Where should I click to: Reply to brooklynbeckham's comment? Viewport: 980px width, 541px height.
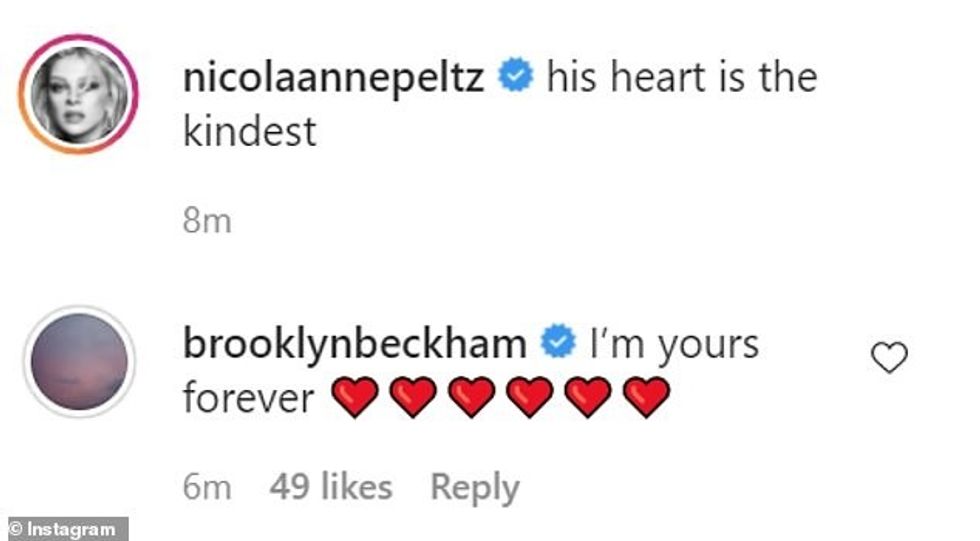tap(474, 487)
